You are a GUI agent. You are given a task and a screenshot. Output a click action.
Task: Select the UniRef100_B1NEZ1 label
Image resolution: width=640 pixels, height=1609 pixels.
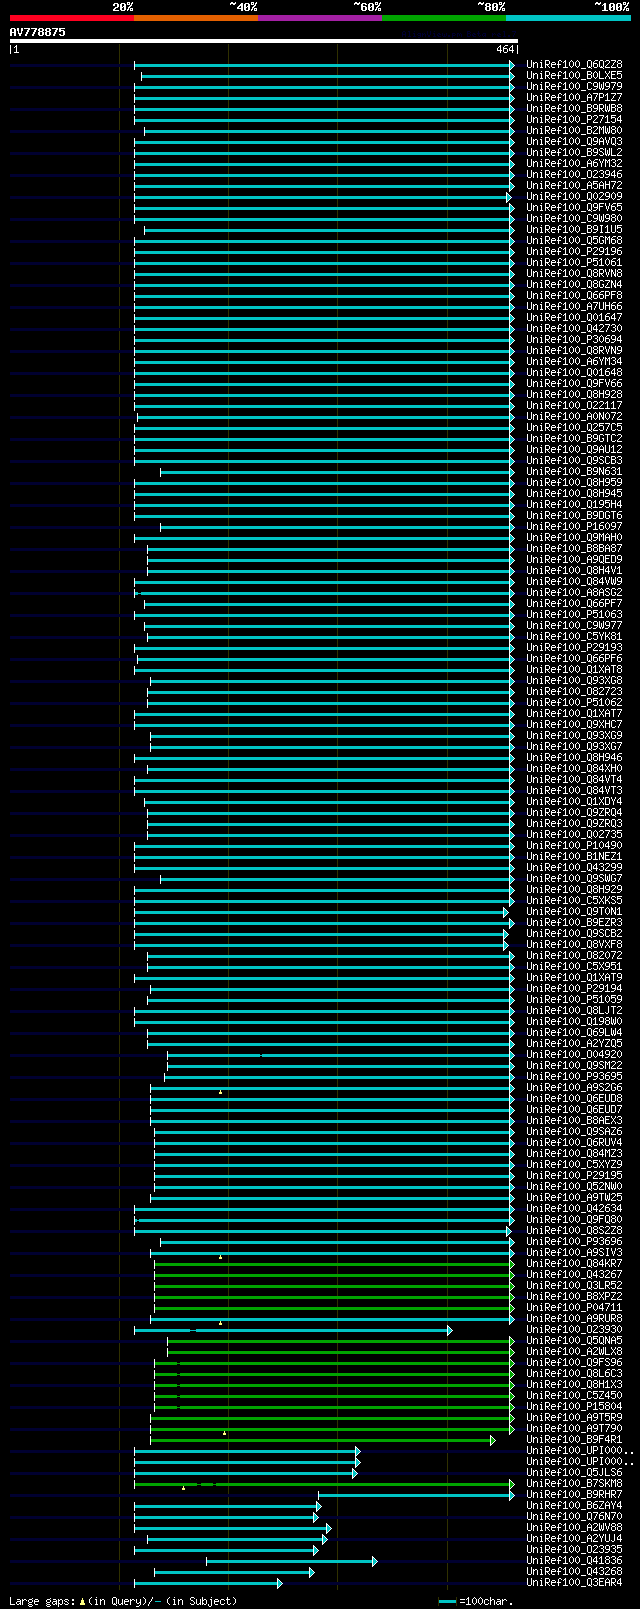tap(574, 856)
